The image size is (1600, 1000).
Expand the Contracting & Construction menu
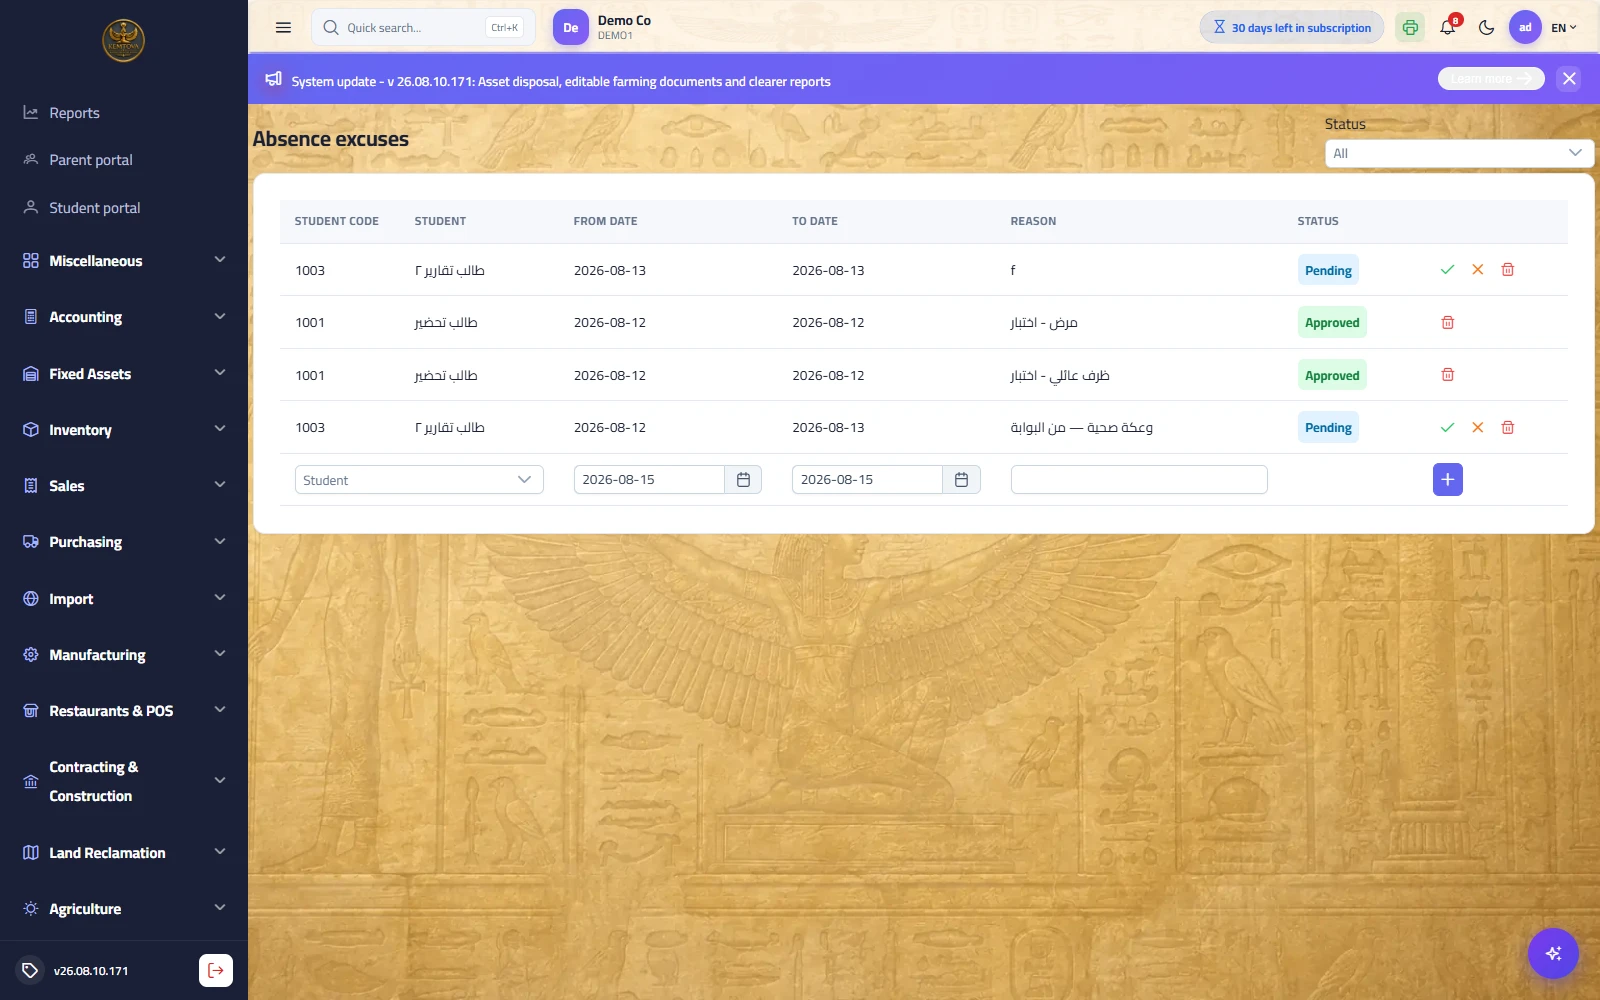coord(124,782)
